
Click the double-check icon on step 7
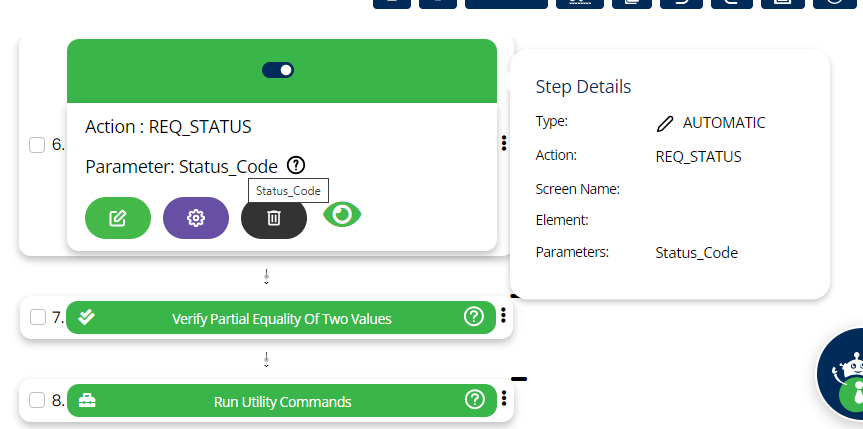[87, 317]
